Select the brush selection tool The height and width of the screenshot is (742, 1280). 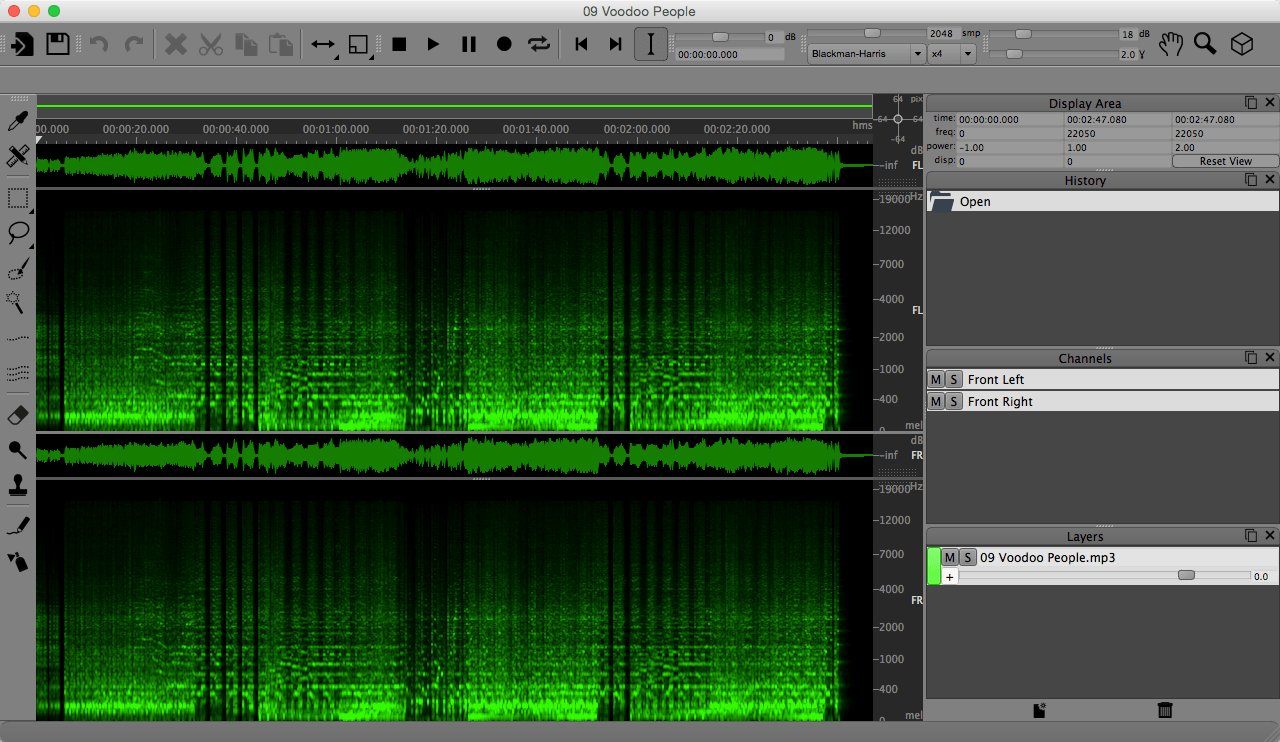(x=17, y=268)
